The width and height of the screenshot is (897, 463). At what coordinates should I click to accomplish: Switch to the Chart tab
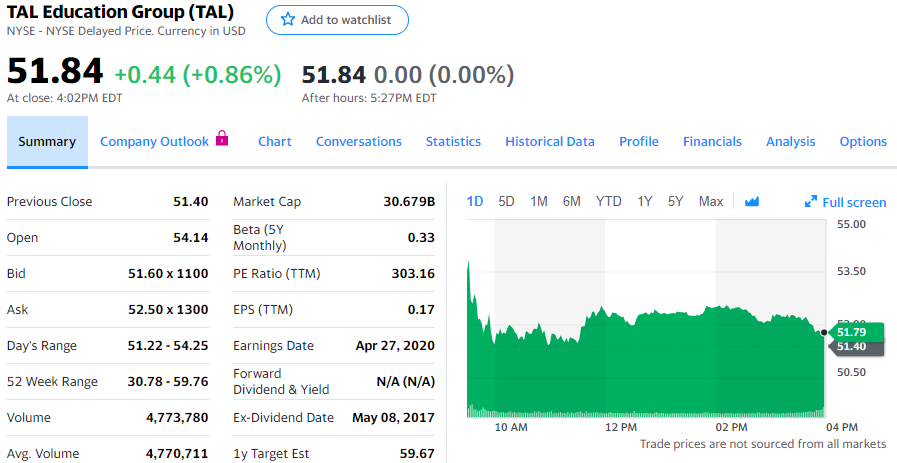(275, 142)
